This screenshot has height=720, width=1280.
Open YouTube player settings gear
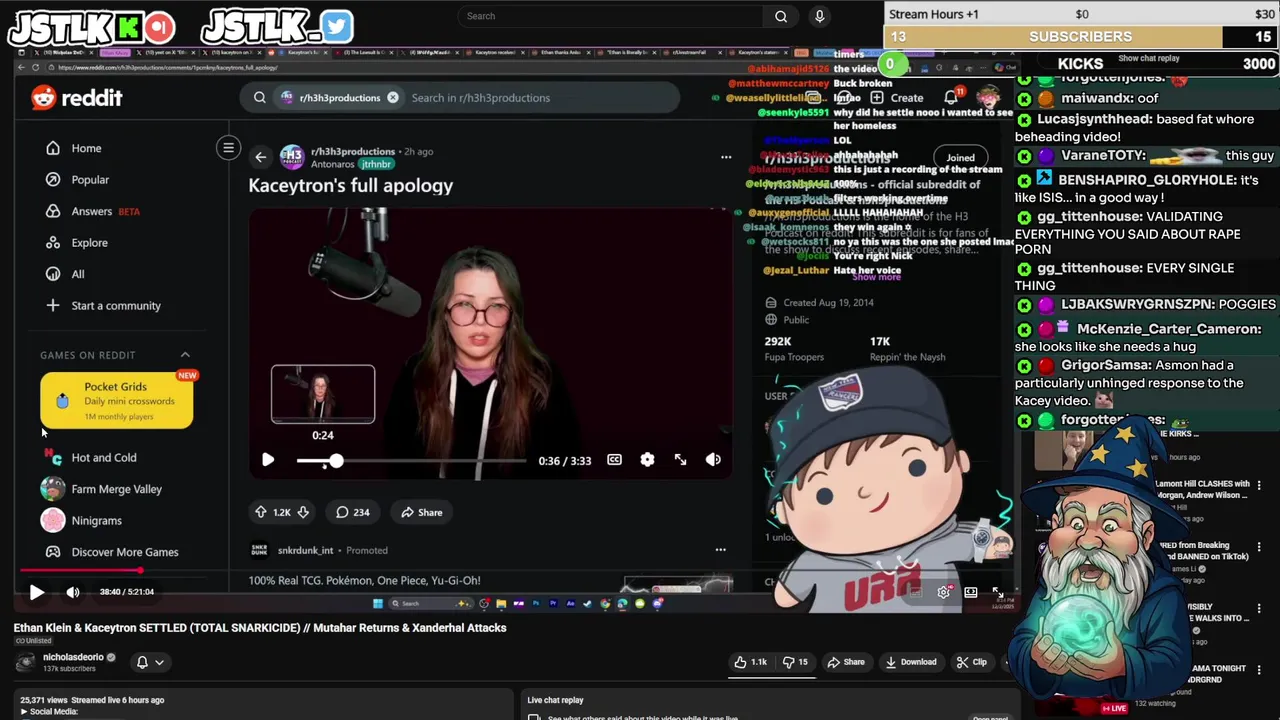click(943, 592)
